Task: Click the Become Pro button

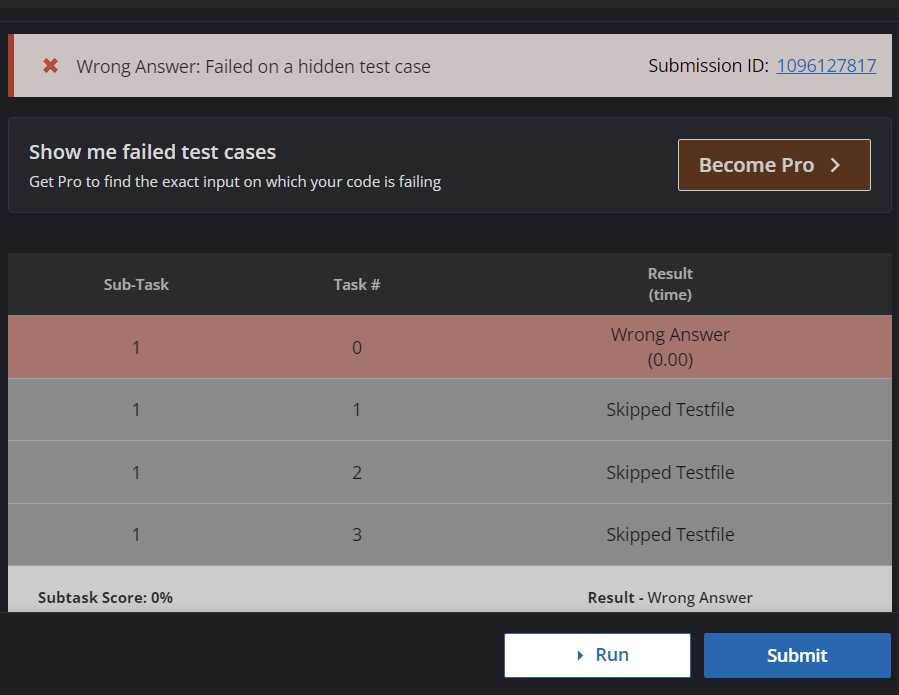Action: pyautogui.click(x=774, y=165)
